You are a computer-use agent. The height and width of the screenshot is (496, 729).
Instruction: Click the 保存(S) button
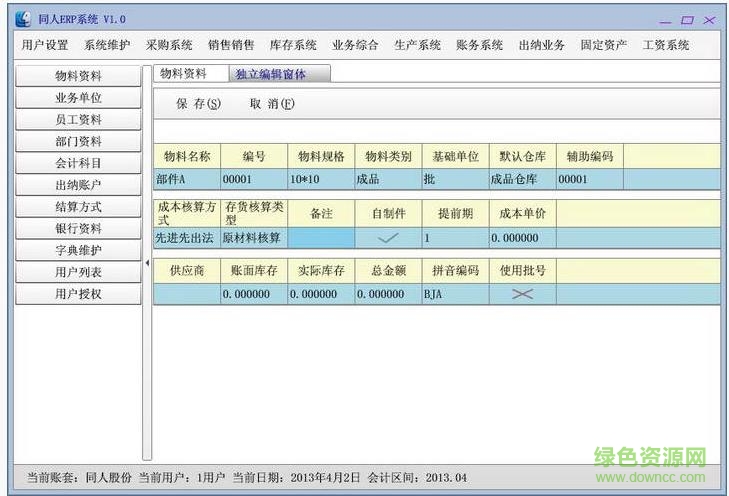(x=199, y=104)
